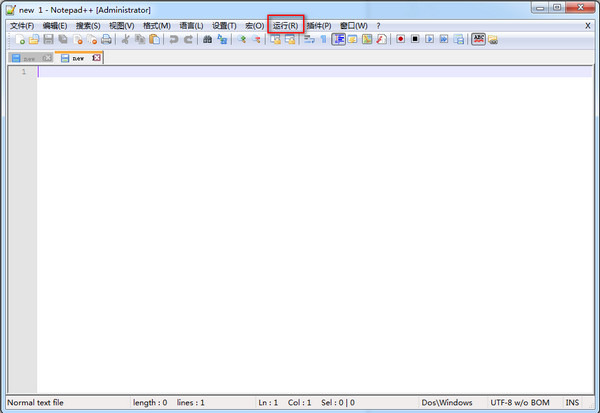Create a new document with the New icon
Image resolution: width=600 pixels, height=413 pixels.
pyautogui.click(x=20, y=39)
